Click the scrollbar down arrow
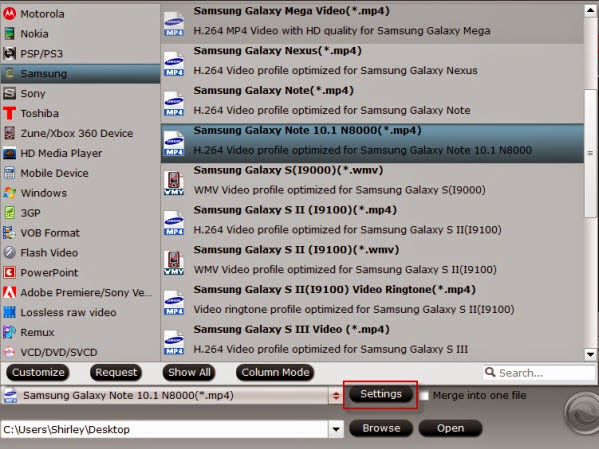This screenshot has width=599, height=449. (590, 354)
